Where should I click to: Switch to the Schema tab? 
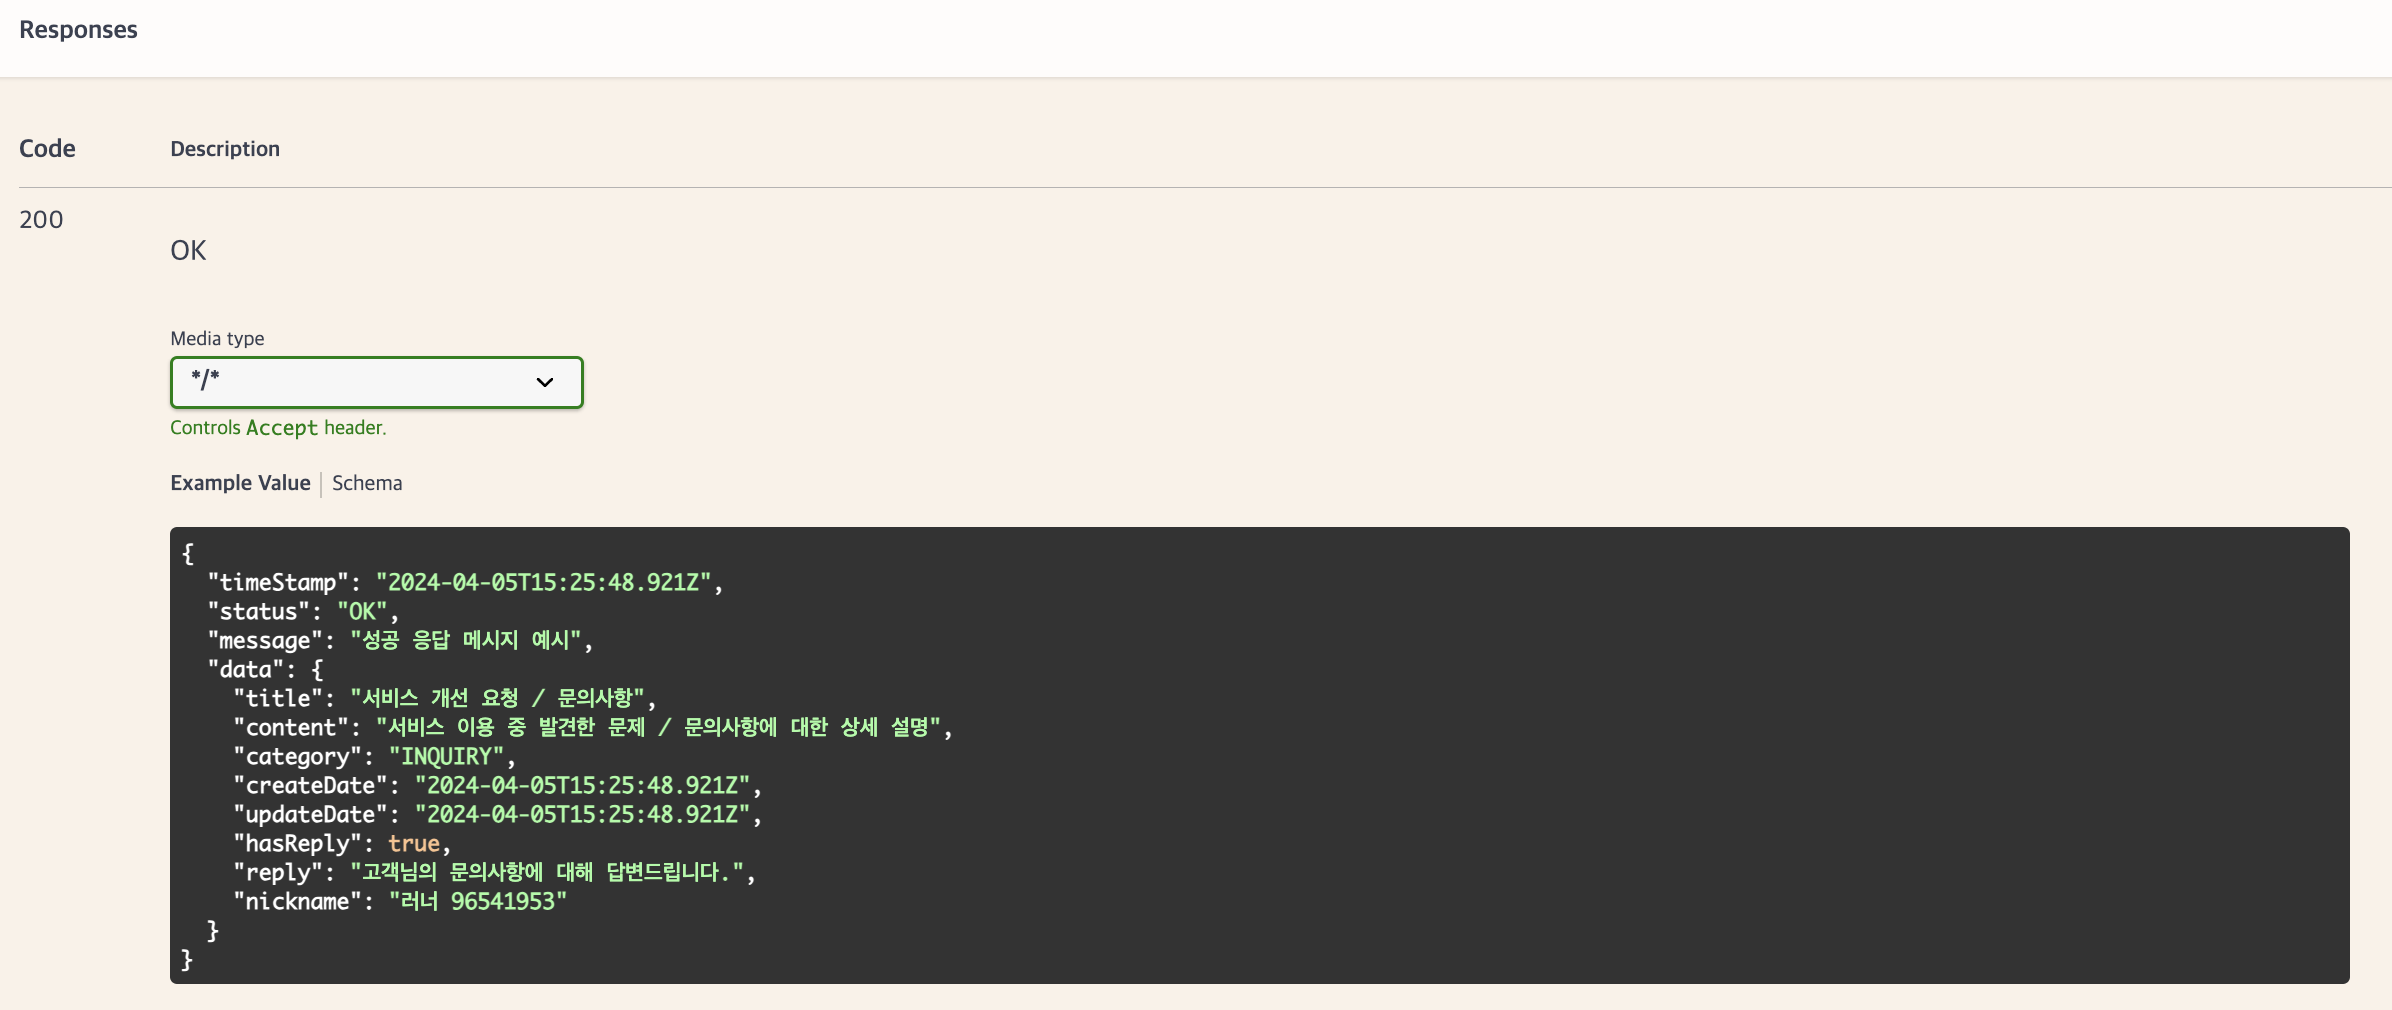pos(367,483)
